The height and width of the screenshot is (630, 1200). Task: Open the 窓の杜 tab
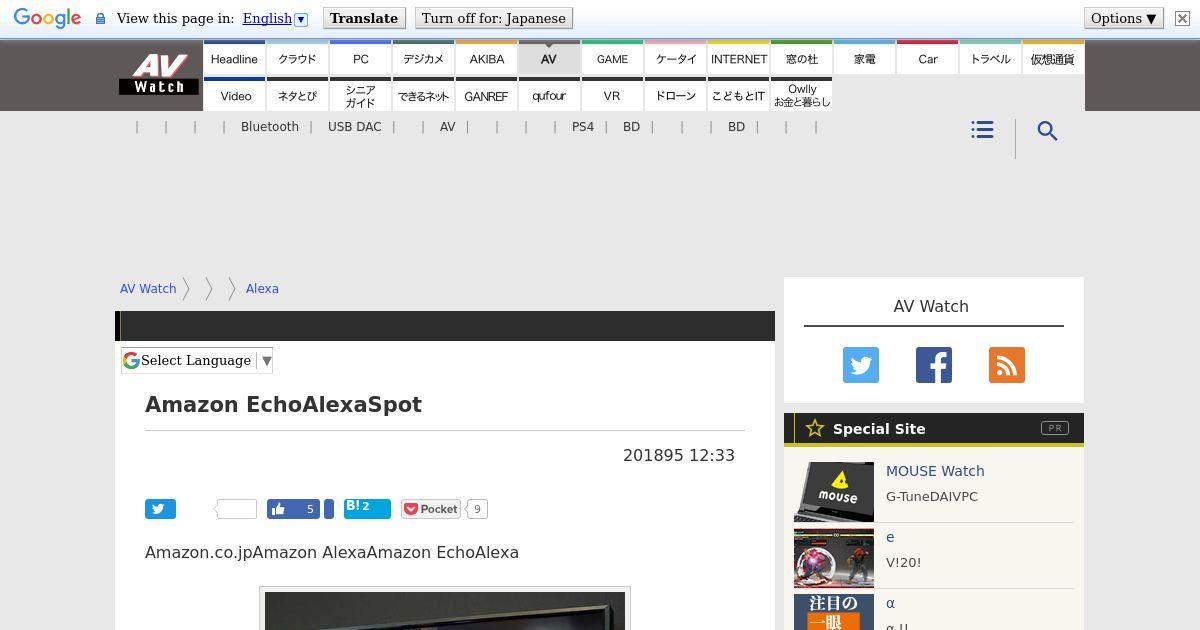[802, 59]
